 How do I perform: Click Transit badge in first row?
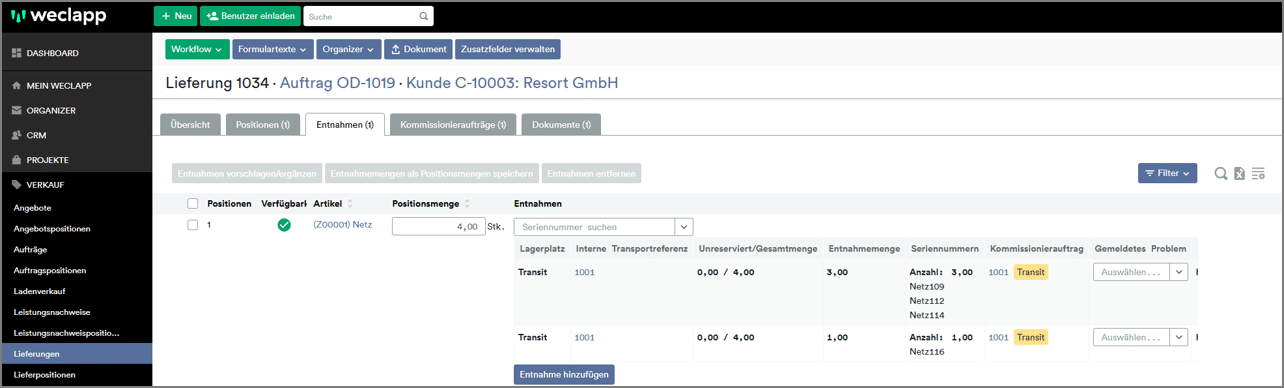point(1031,272)
